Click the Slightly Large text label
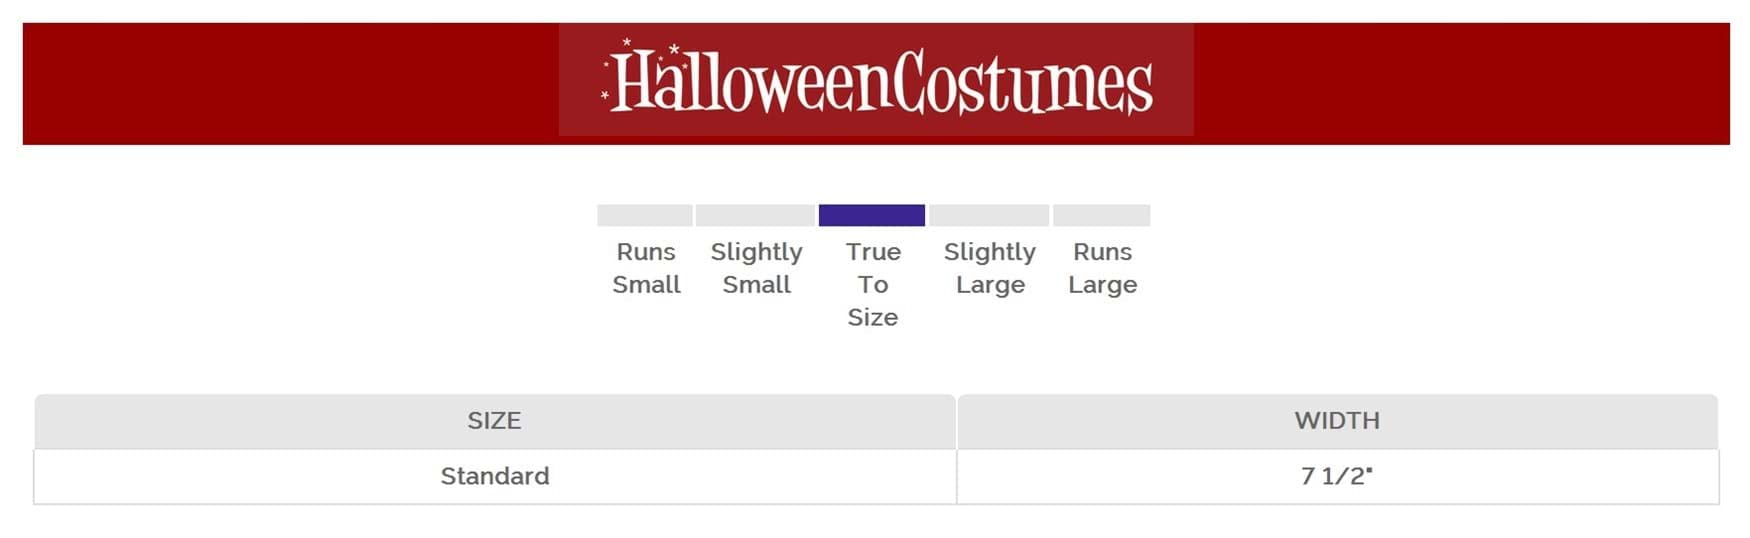Image resolution: width=1750 pixels, height=538 pixels. 989,268
